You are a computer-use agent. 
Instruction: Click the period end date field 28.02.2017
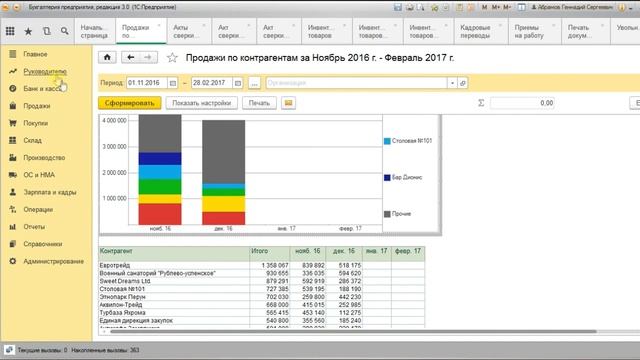[x=212, y=83]
